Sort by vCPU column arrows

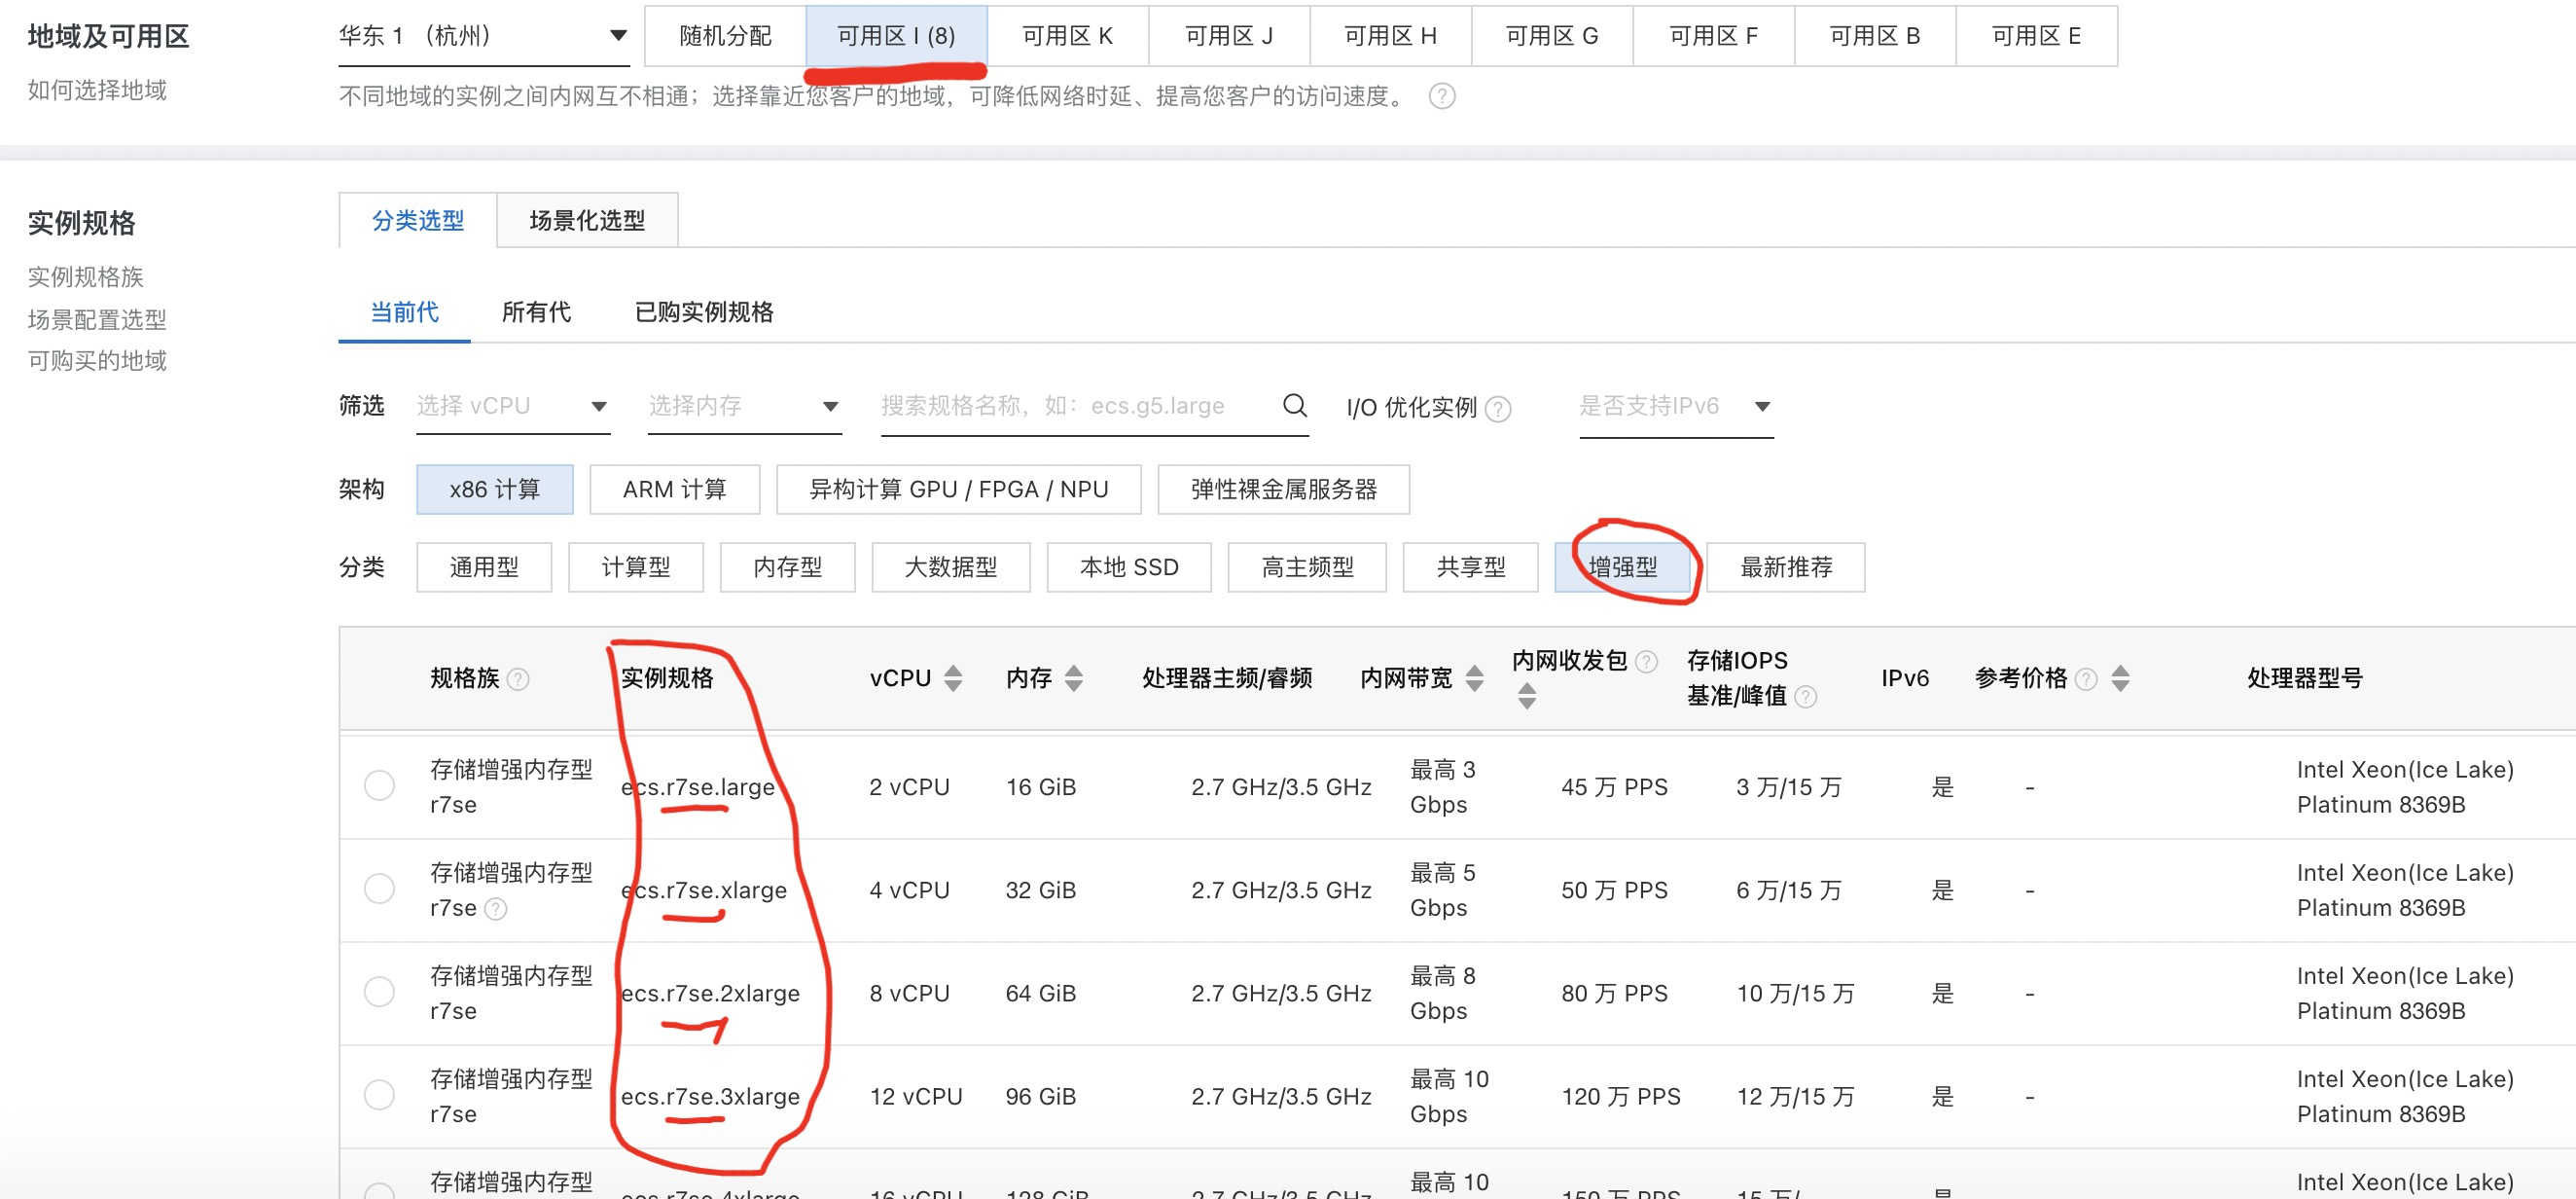pos(953,678)
